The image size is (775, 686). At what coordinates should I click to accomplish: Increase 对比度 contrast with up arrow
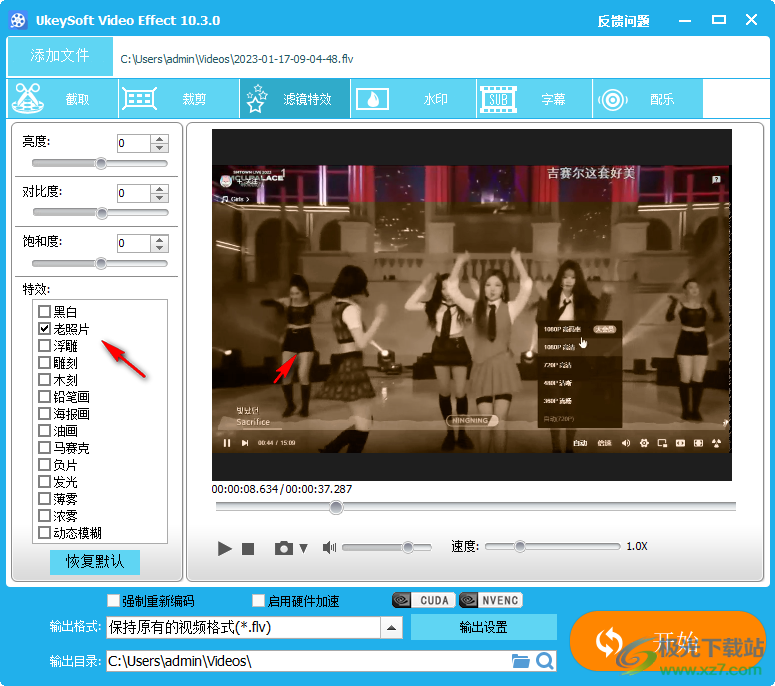click(159, 189)
